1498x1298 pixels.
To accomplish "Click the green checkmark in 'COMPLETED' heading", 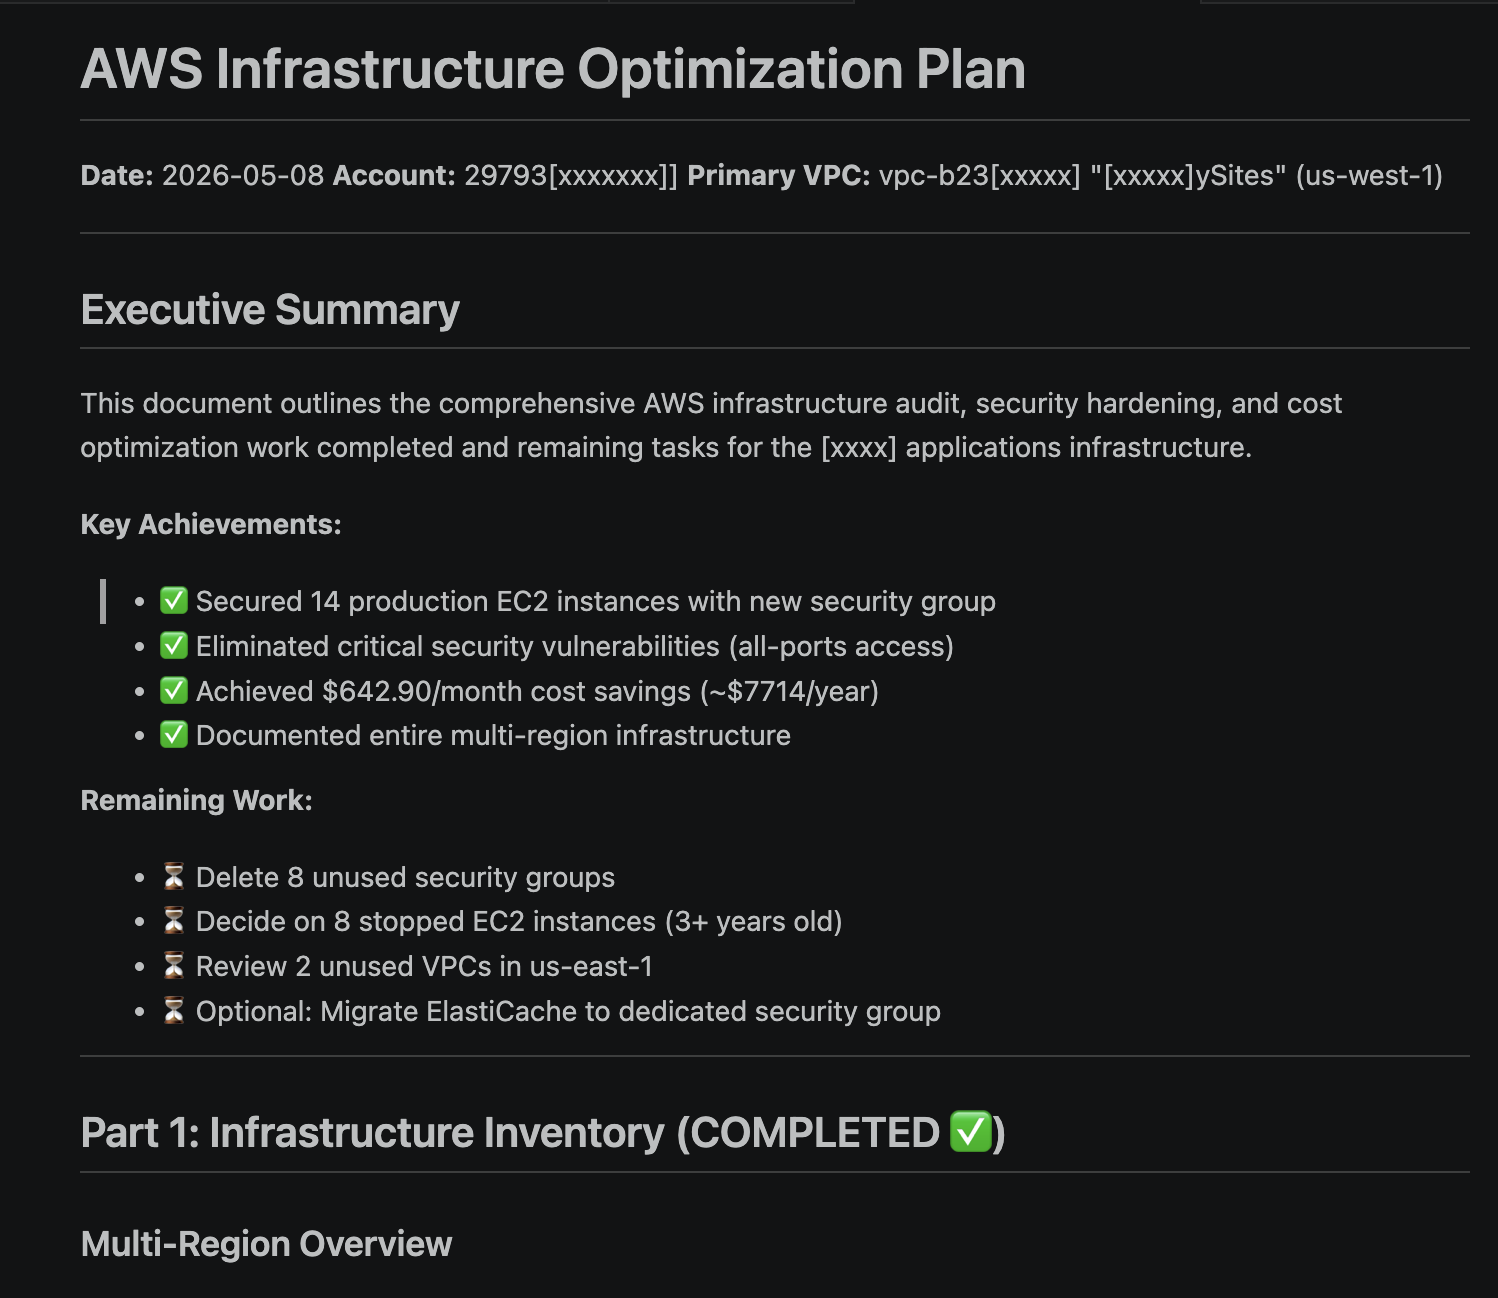I will (x=970, y=1131).
